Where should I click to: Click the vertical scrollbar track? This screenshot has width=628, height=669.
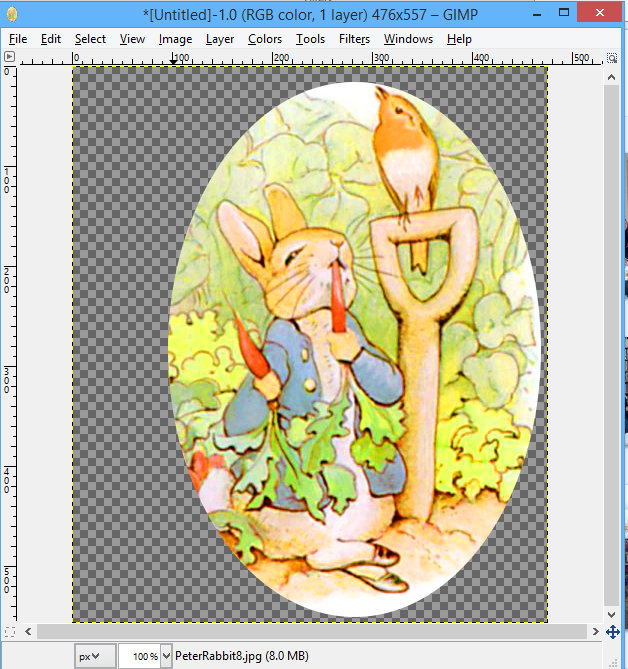click(x=611, y=345)
